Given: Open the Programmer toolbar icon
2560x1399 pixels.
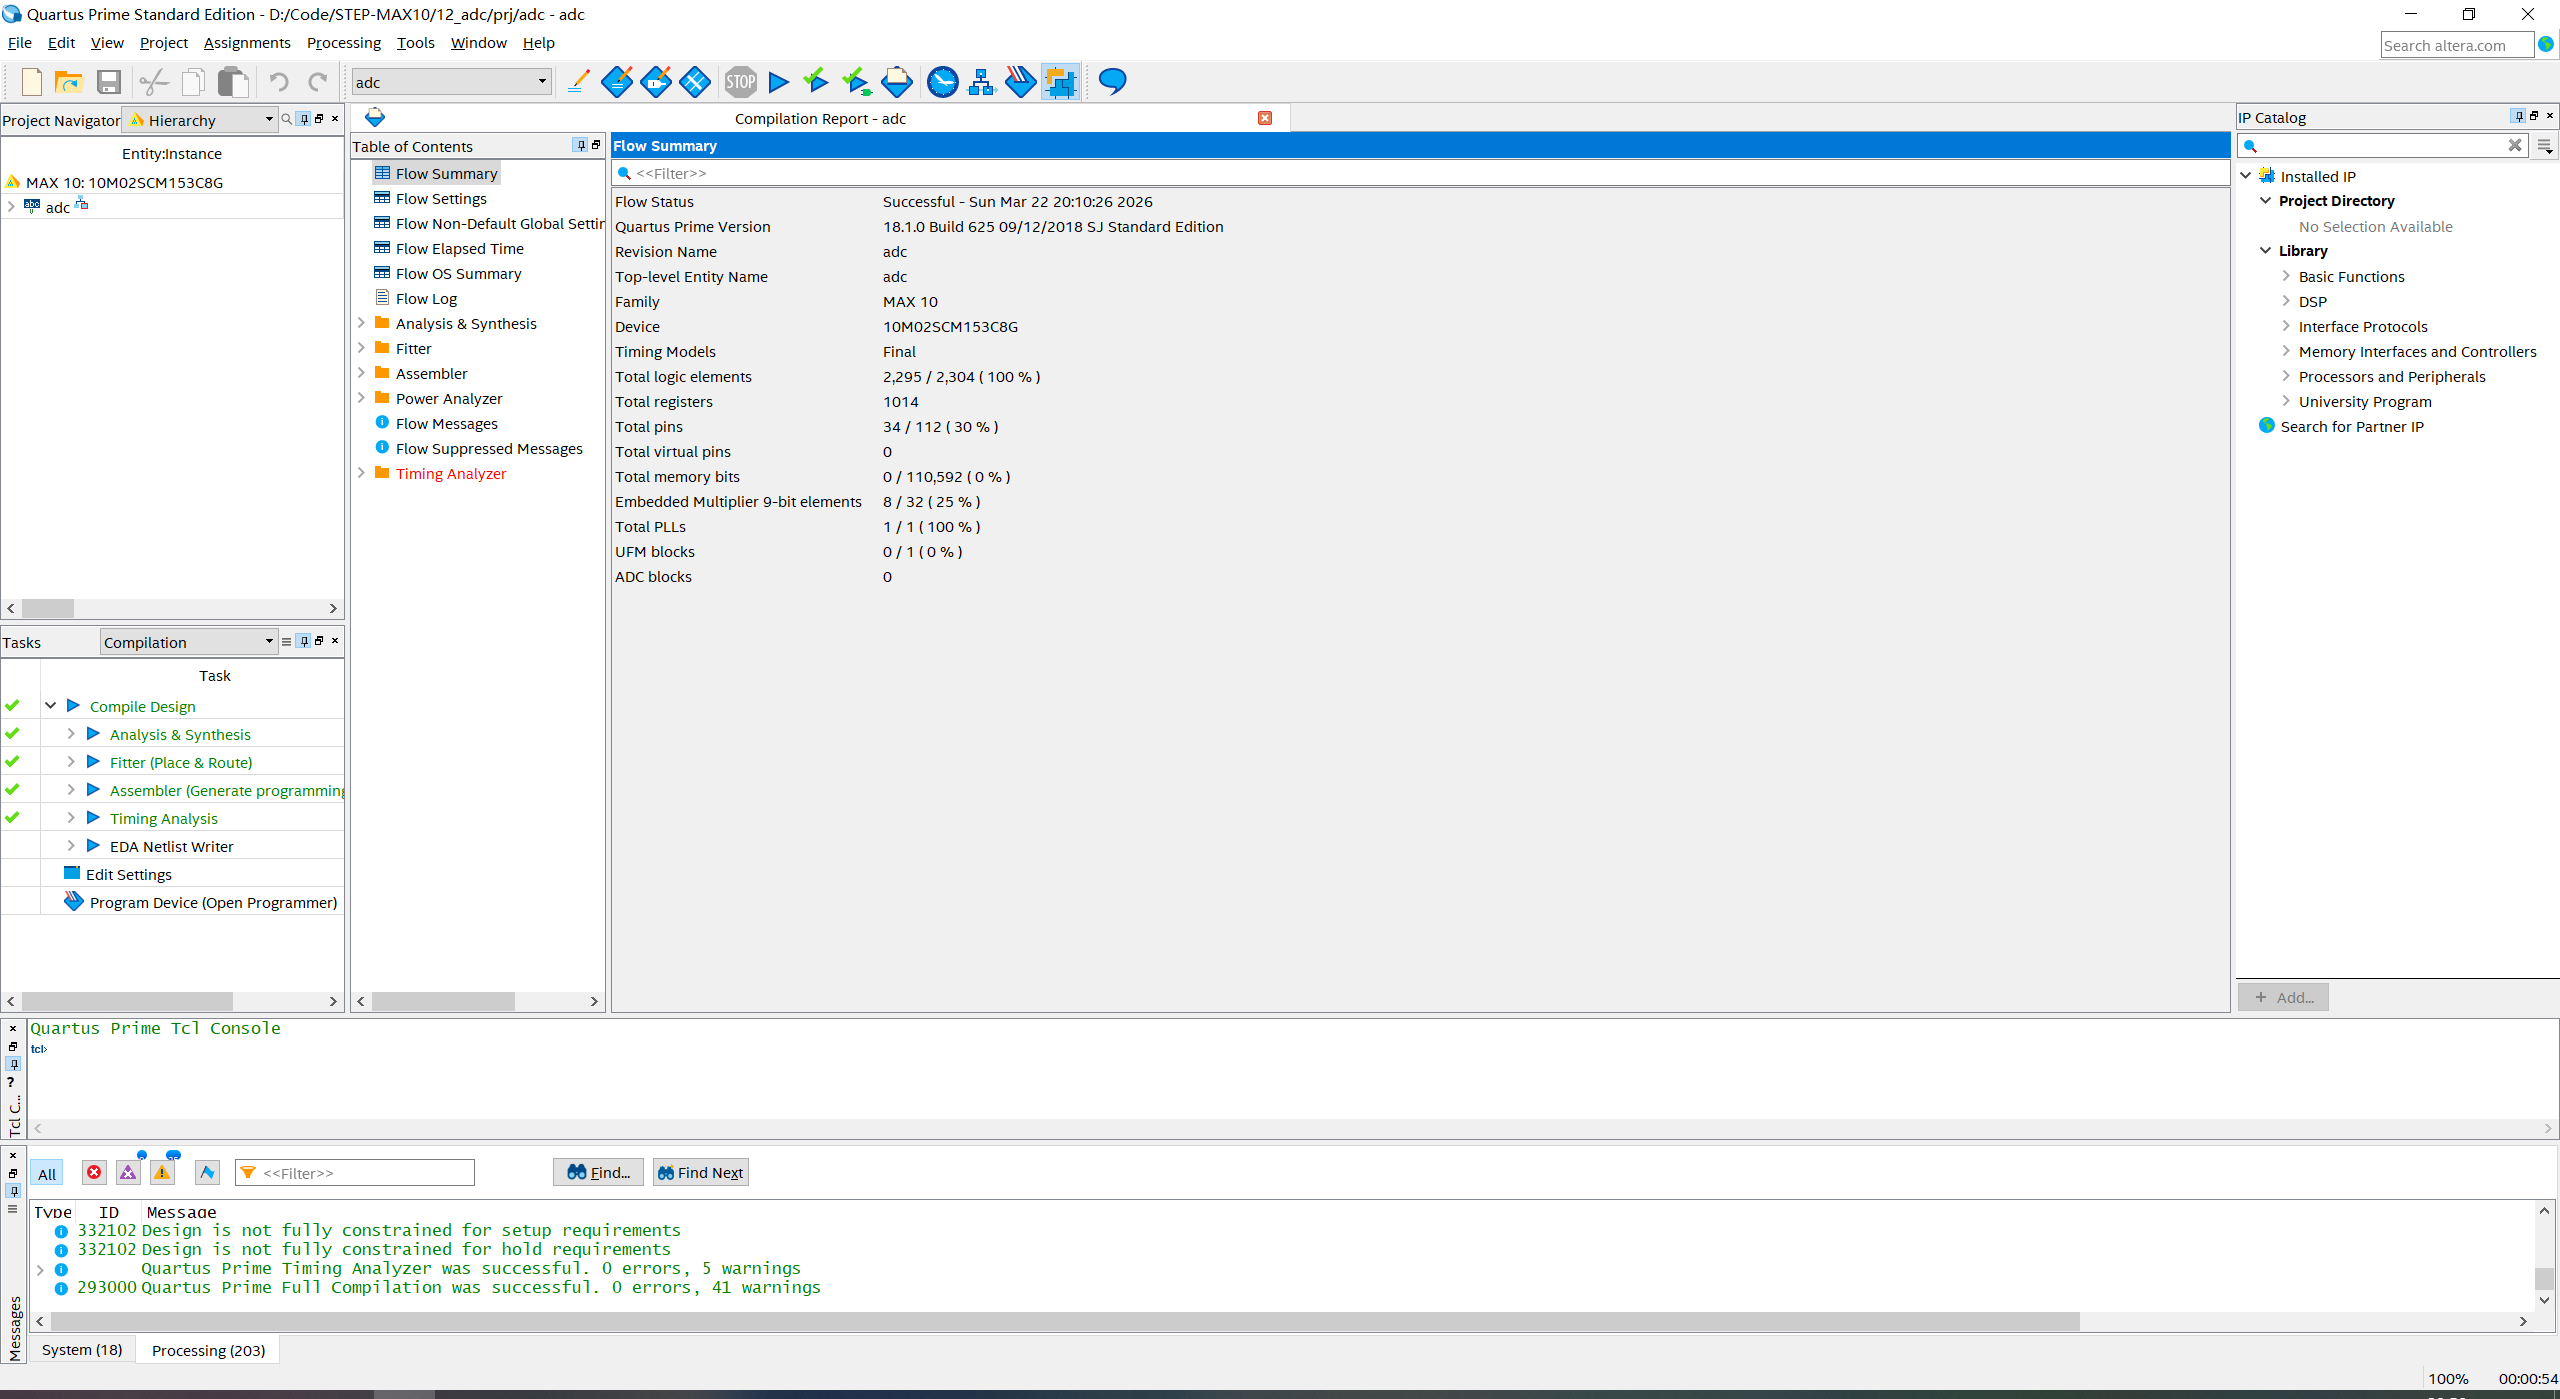Looking at the screenshot, I should point(1020,82).
